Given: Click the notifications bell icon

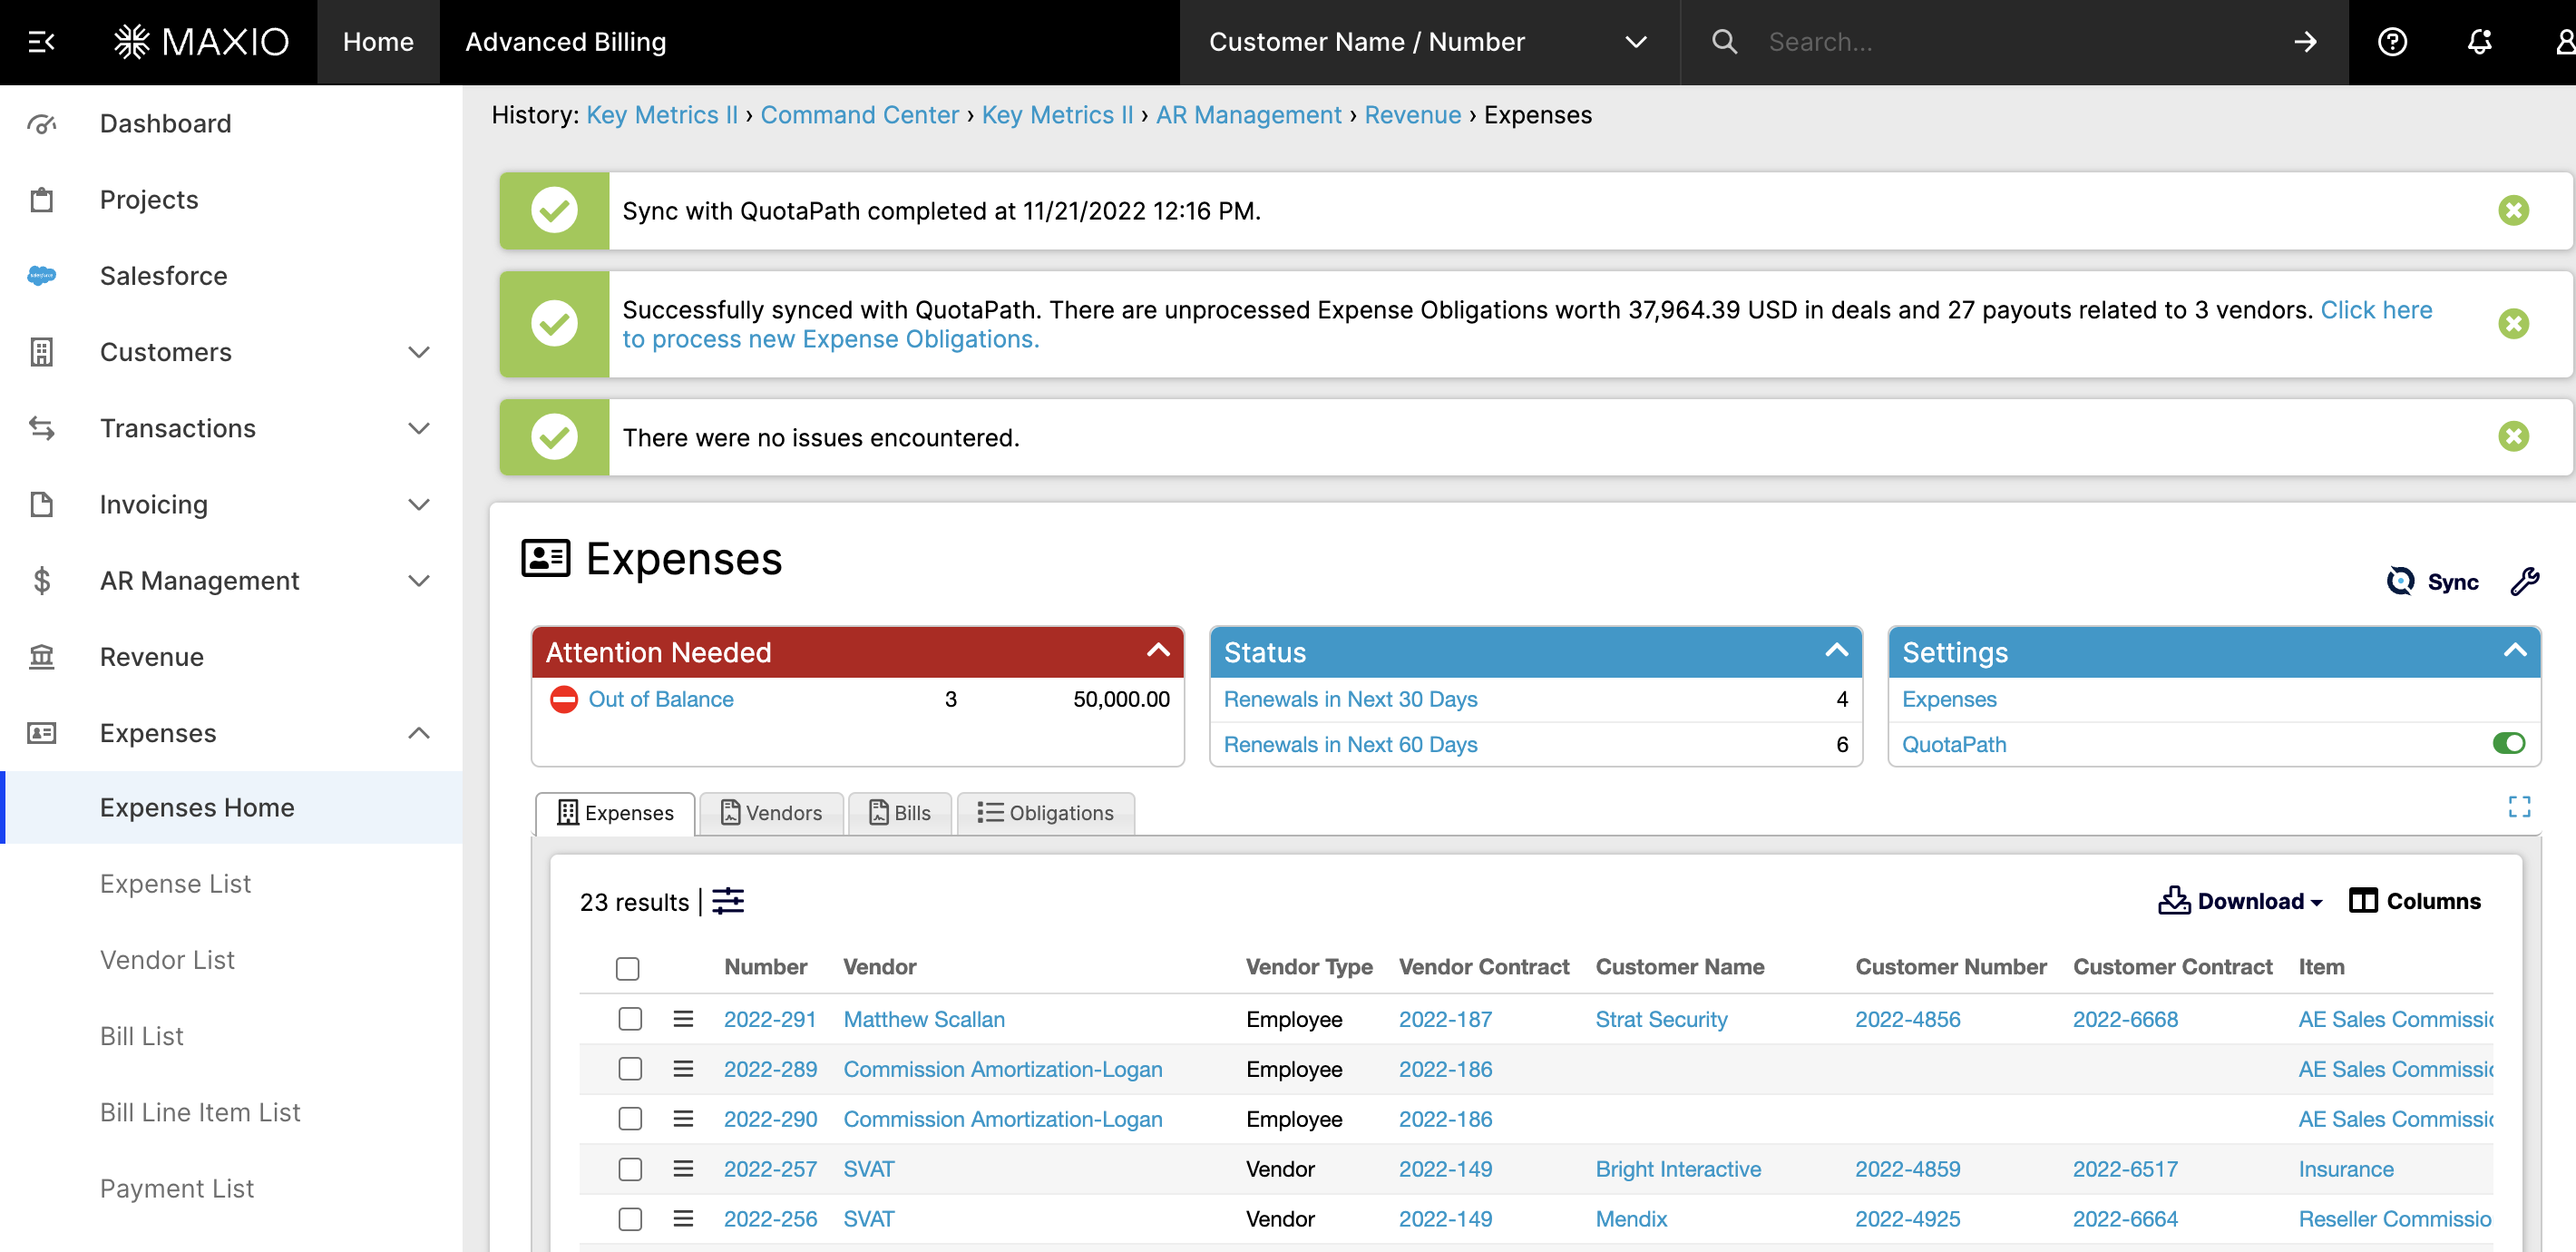Looking at the screenshot, I should click(2478, 42).
